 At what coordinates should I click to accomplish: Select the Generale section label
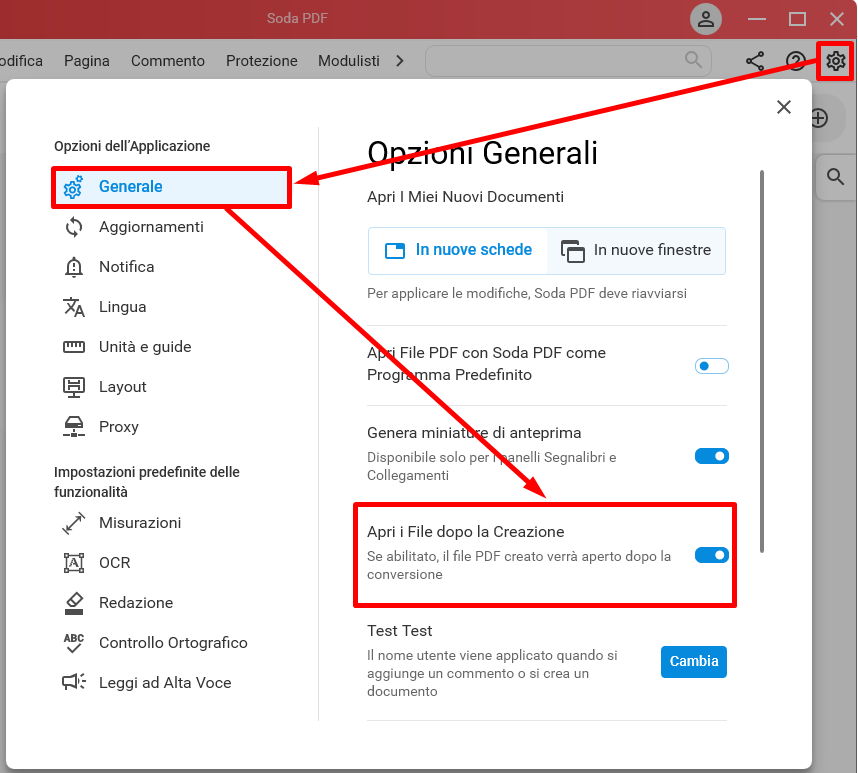130,187
